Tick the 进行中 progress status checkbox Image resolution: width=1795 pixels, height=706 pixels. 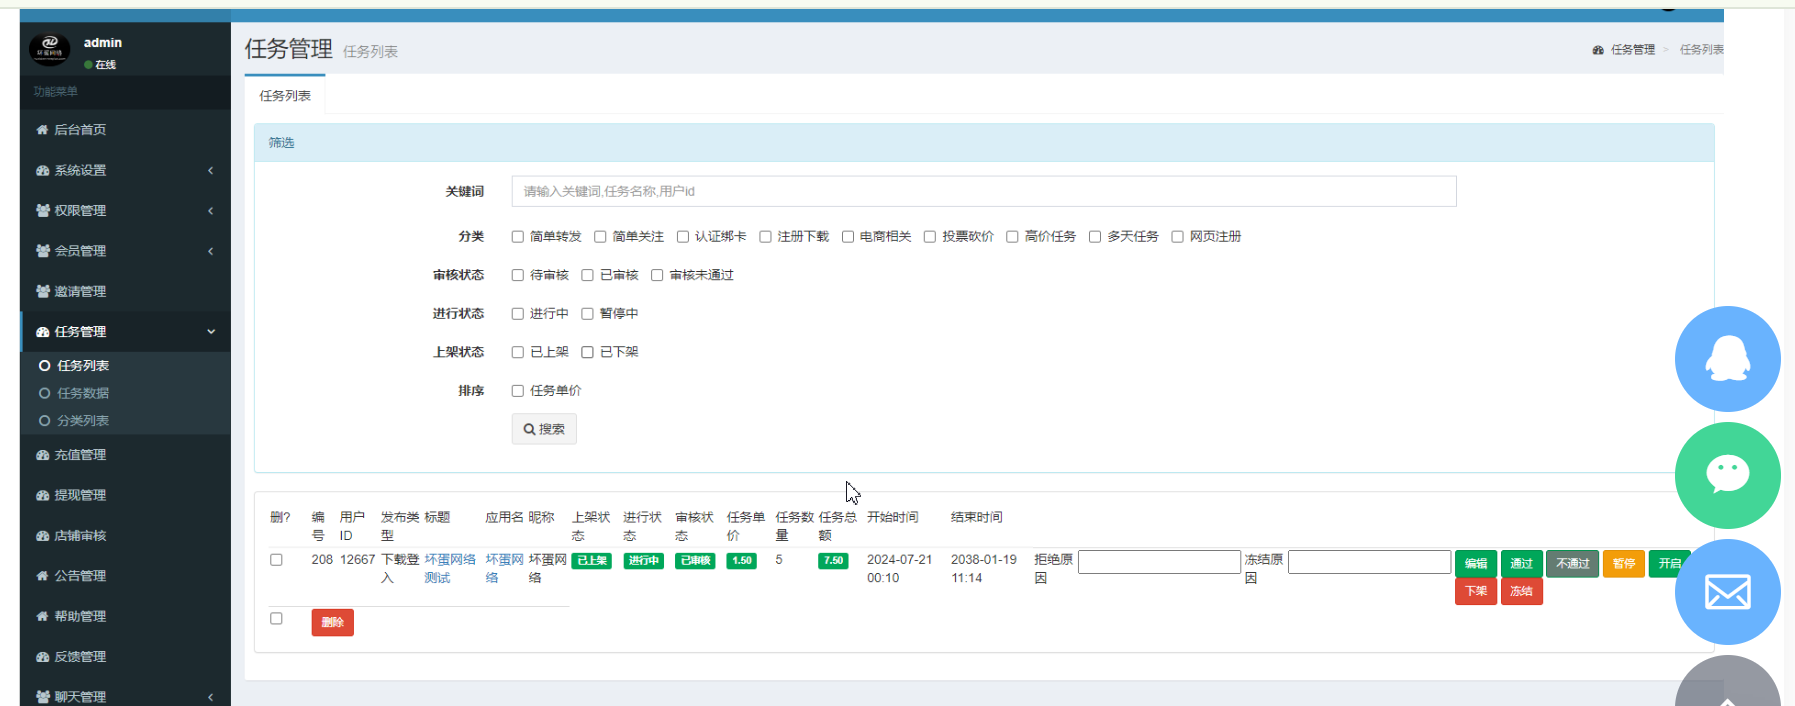pos(517,314)
